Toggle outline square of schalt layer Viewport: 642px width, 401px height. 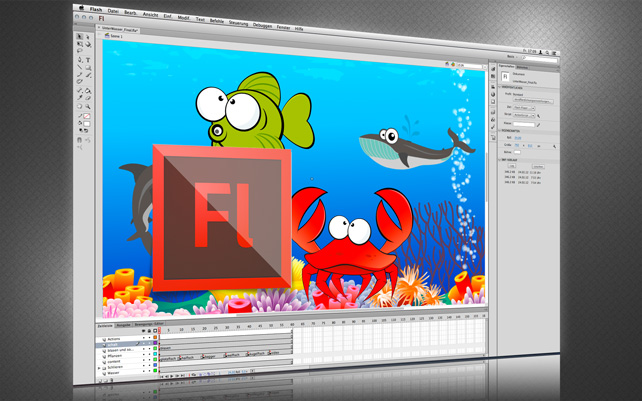pyautogui.click(x=155, y=343)
